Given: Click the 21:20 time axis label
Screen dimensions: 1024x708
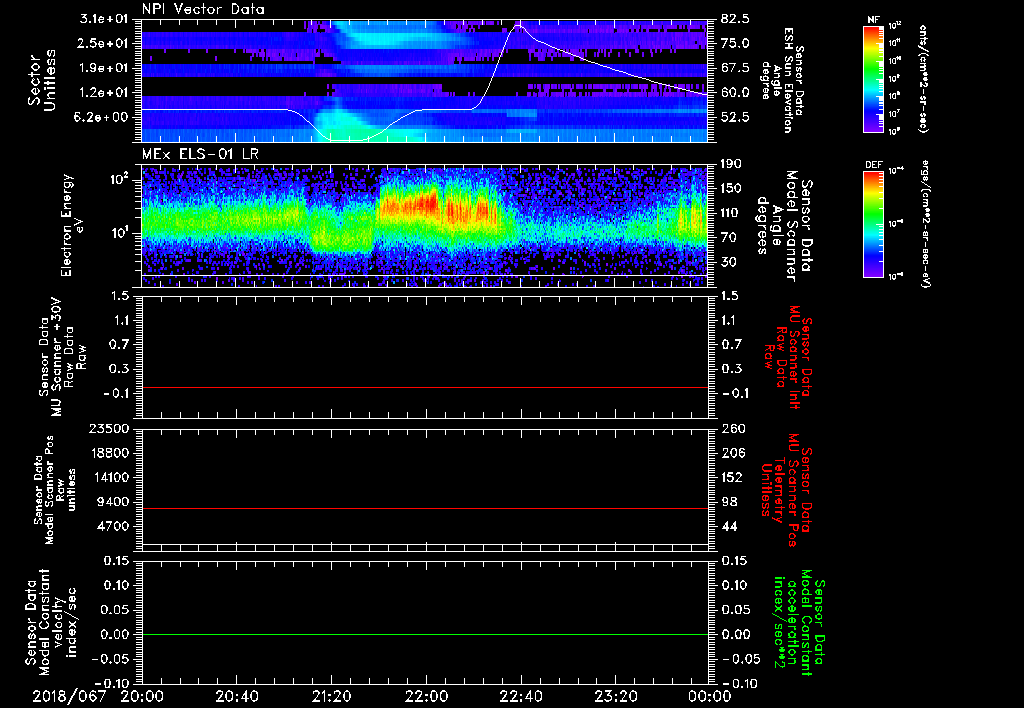Looking at the screenshot, I should (x=332, y=696).
